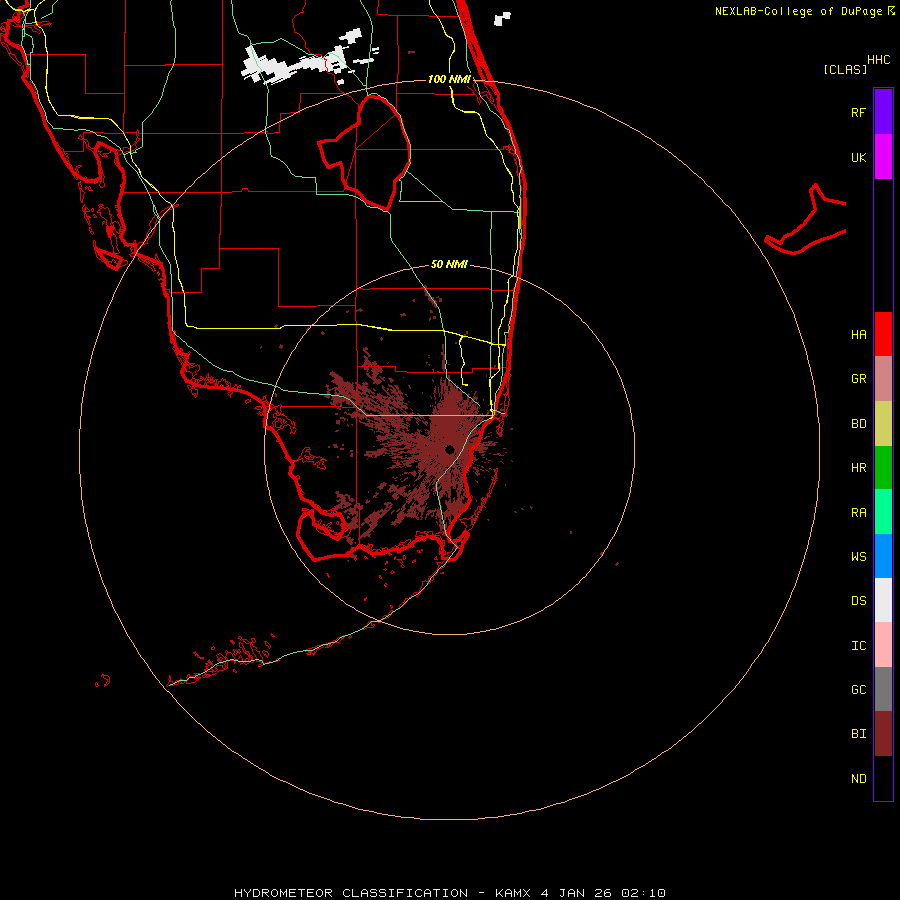This screenshot has height=900, width=900.
Task: Click the HYDROMETEOR CLASSIFICATION title text
Action: (351, 893)
